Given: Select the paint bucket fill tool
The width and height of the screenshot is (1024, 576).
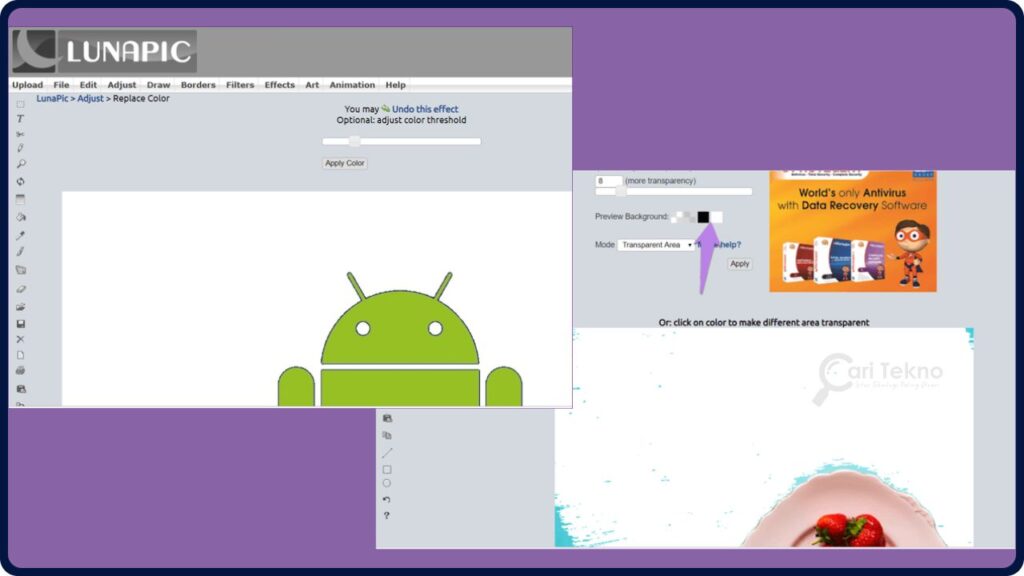Looking at the screenshot, I should pos(21,217).
